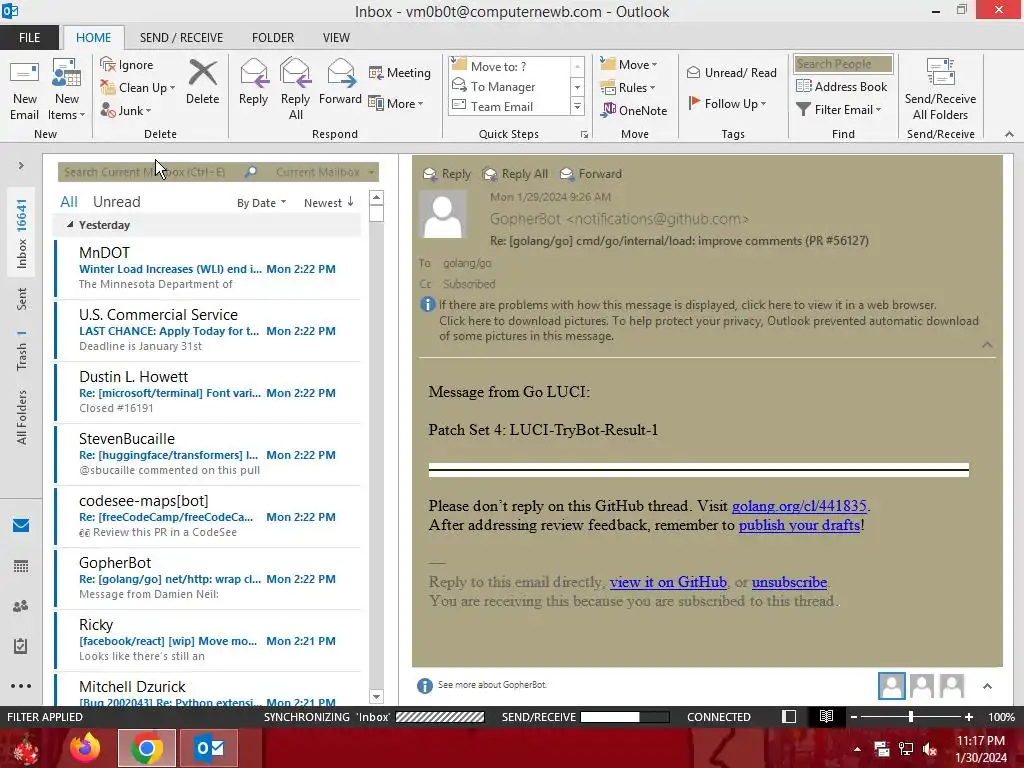
Task: Switch to the Mail view icon
Action: tap(21, 526)
